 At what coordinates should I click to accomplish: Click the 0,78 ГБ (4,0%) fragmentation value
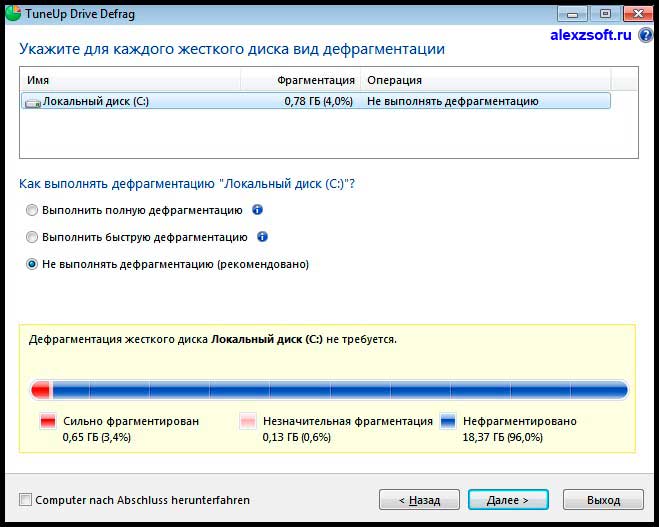pyautogui.click(x=318, y=101)
